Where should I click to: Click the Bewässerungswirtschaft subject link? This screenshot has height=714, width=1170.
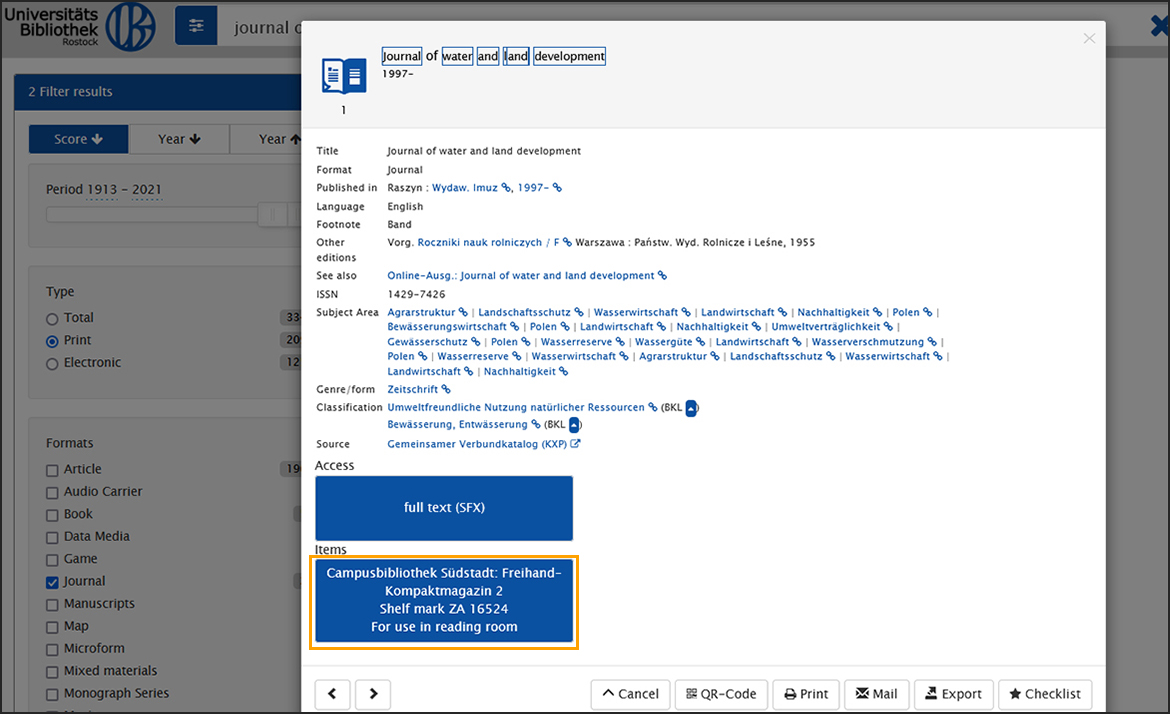(x=447, y=327)
